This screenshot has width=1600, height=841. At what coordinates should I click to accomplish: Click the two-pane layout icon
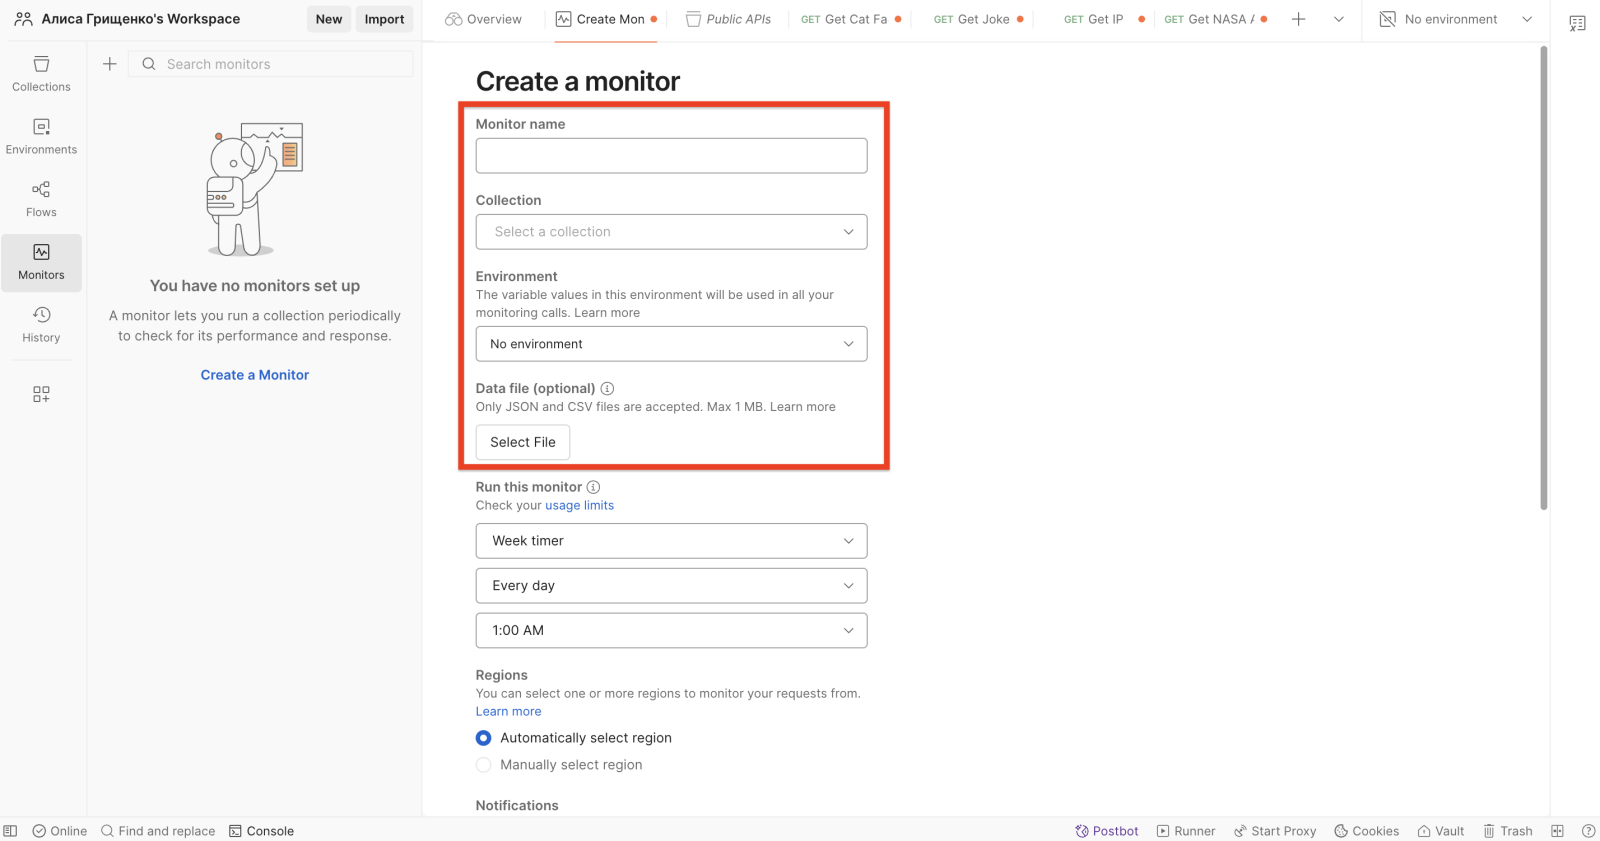click(1557, 831)
